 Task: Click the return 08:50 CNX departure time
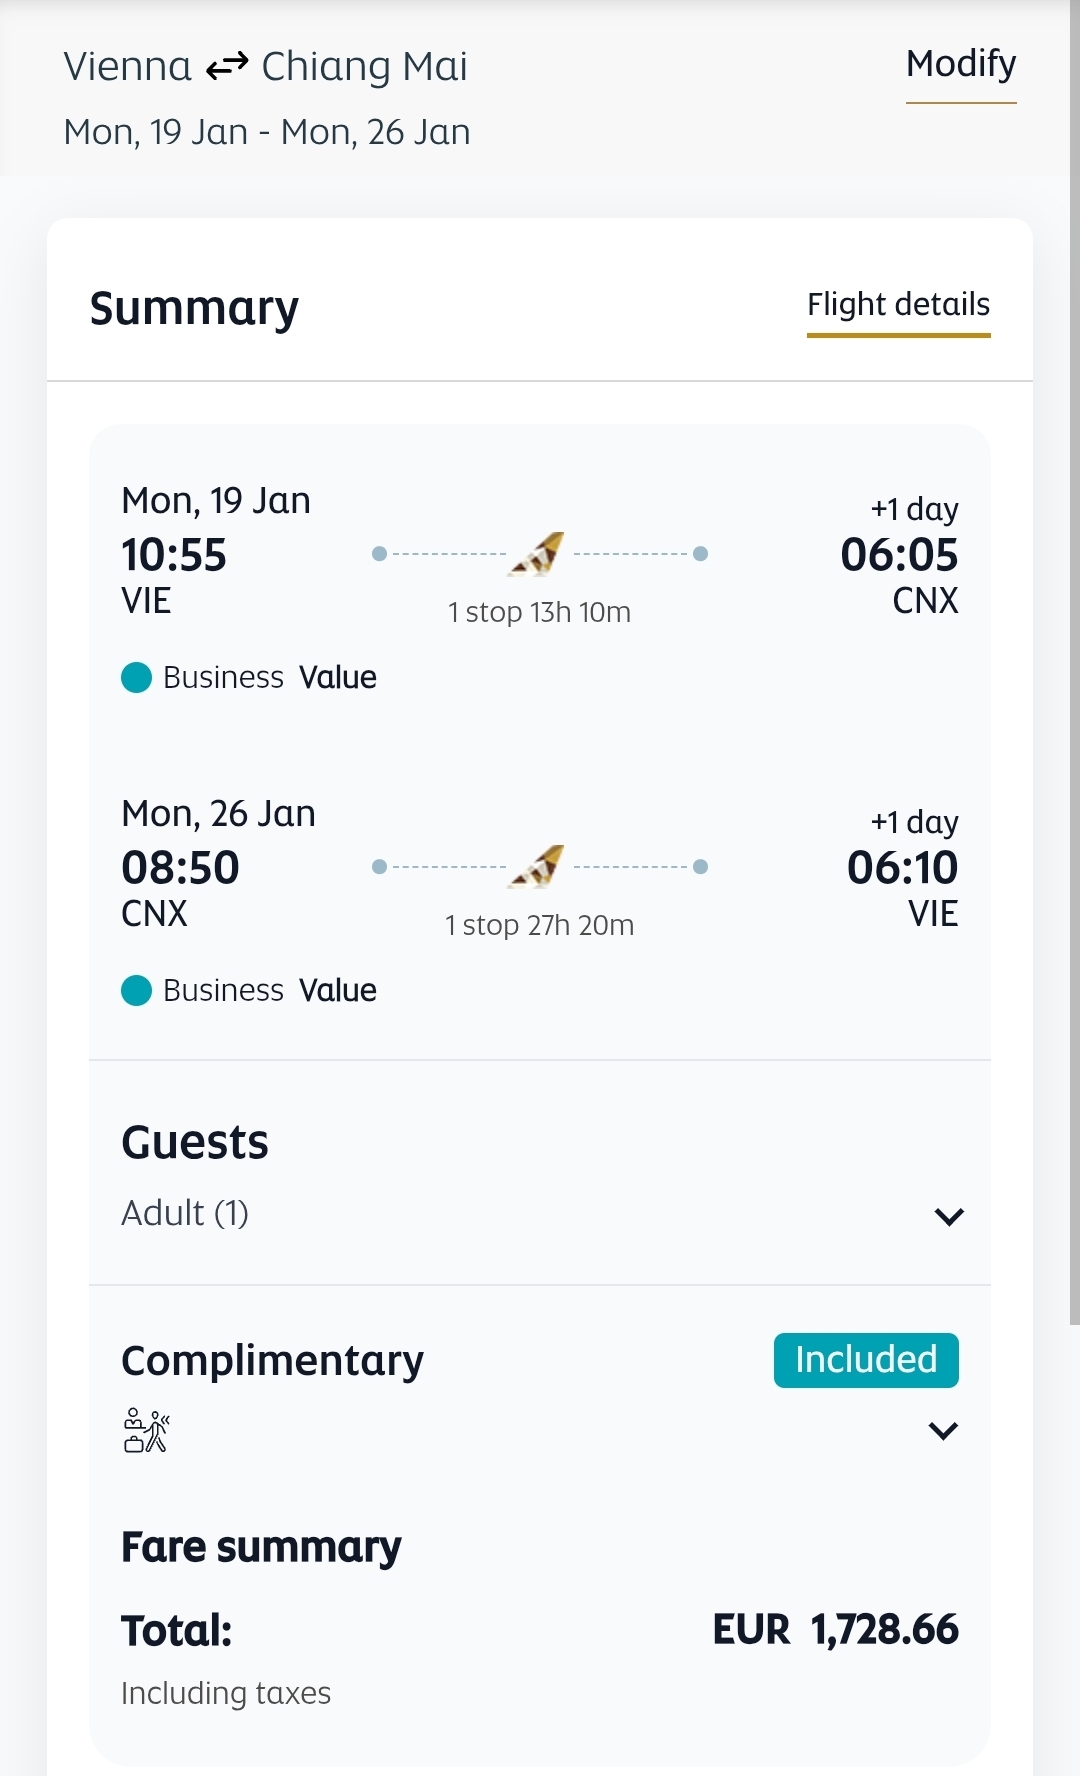(180, 868)
